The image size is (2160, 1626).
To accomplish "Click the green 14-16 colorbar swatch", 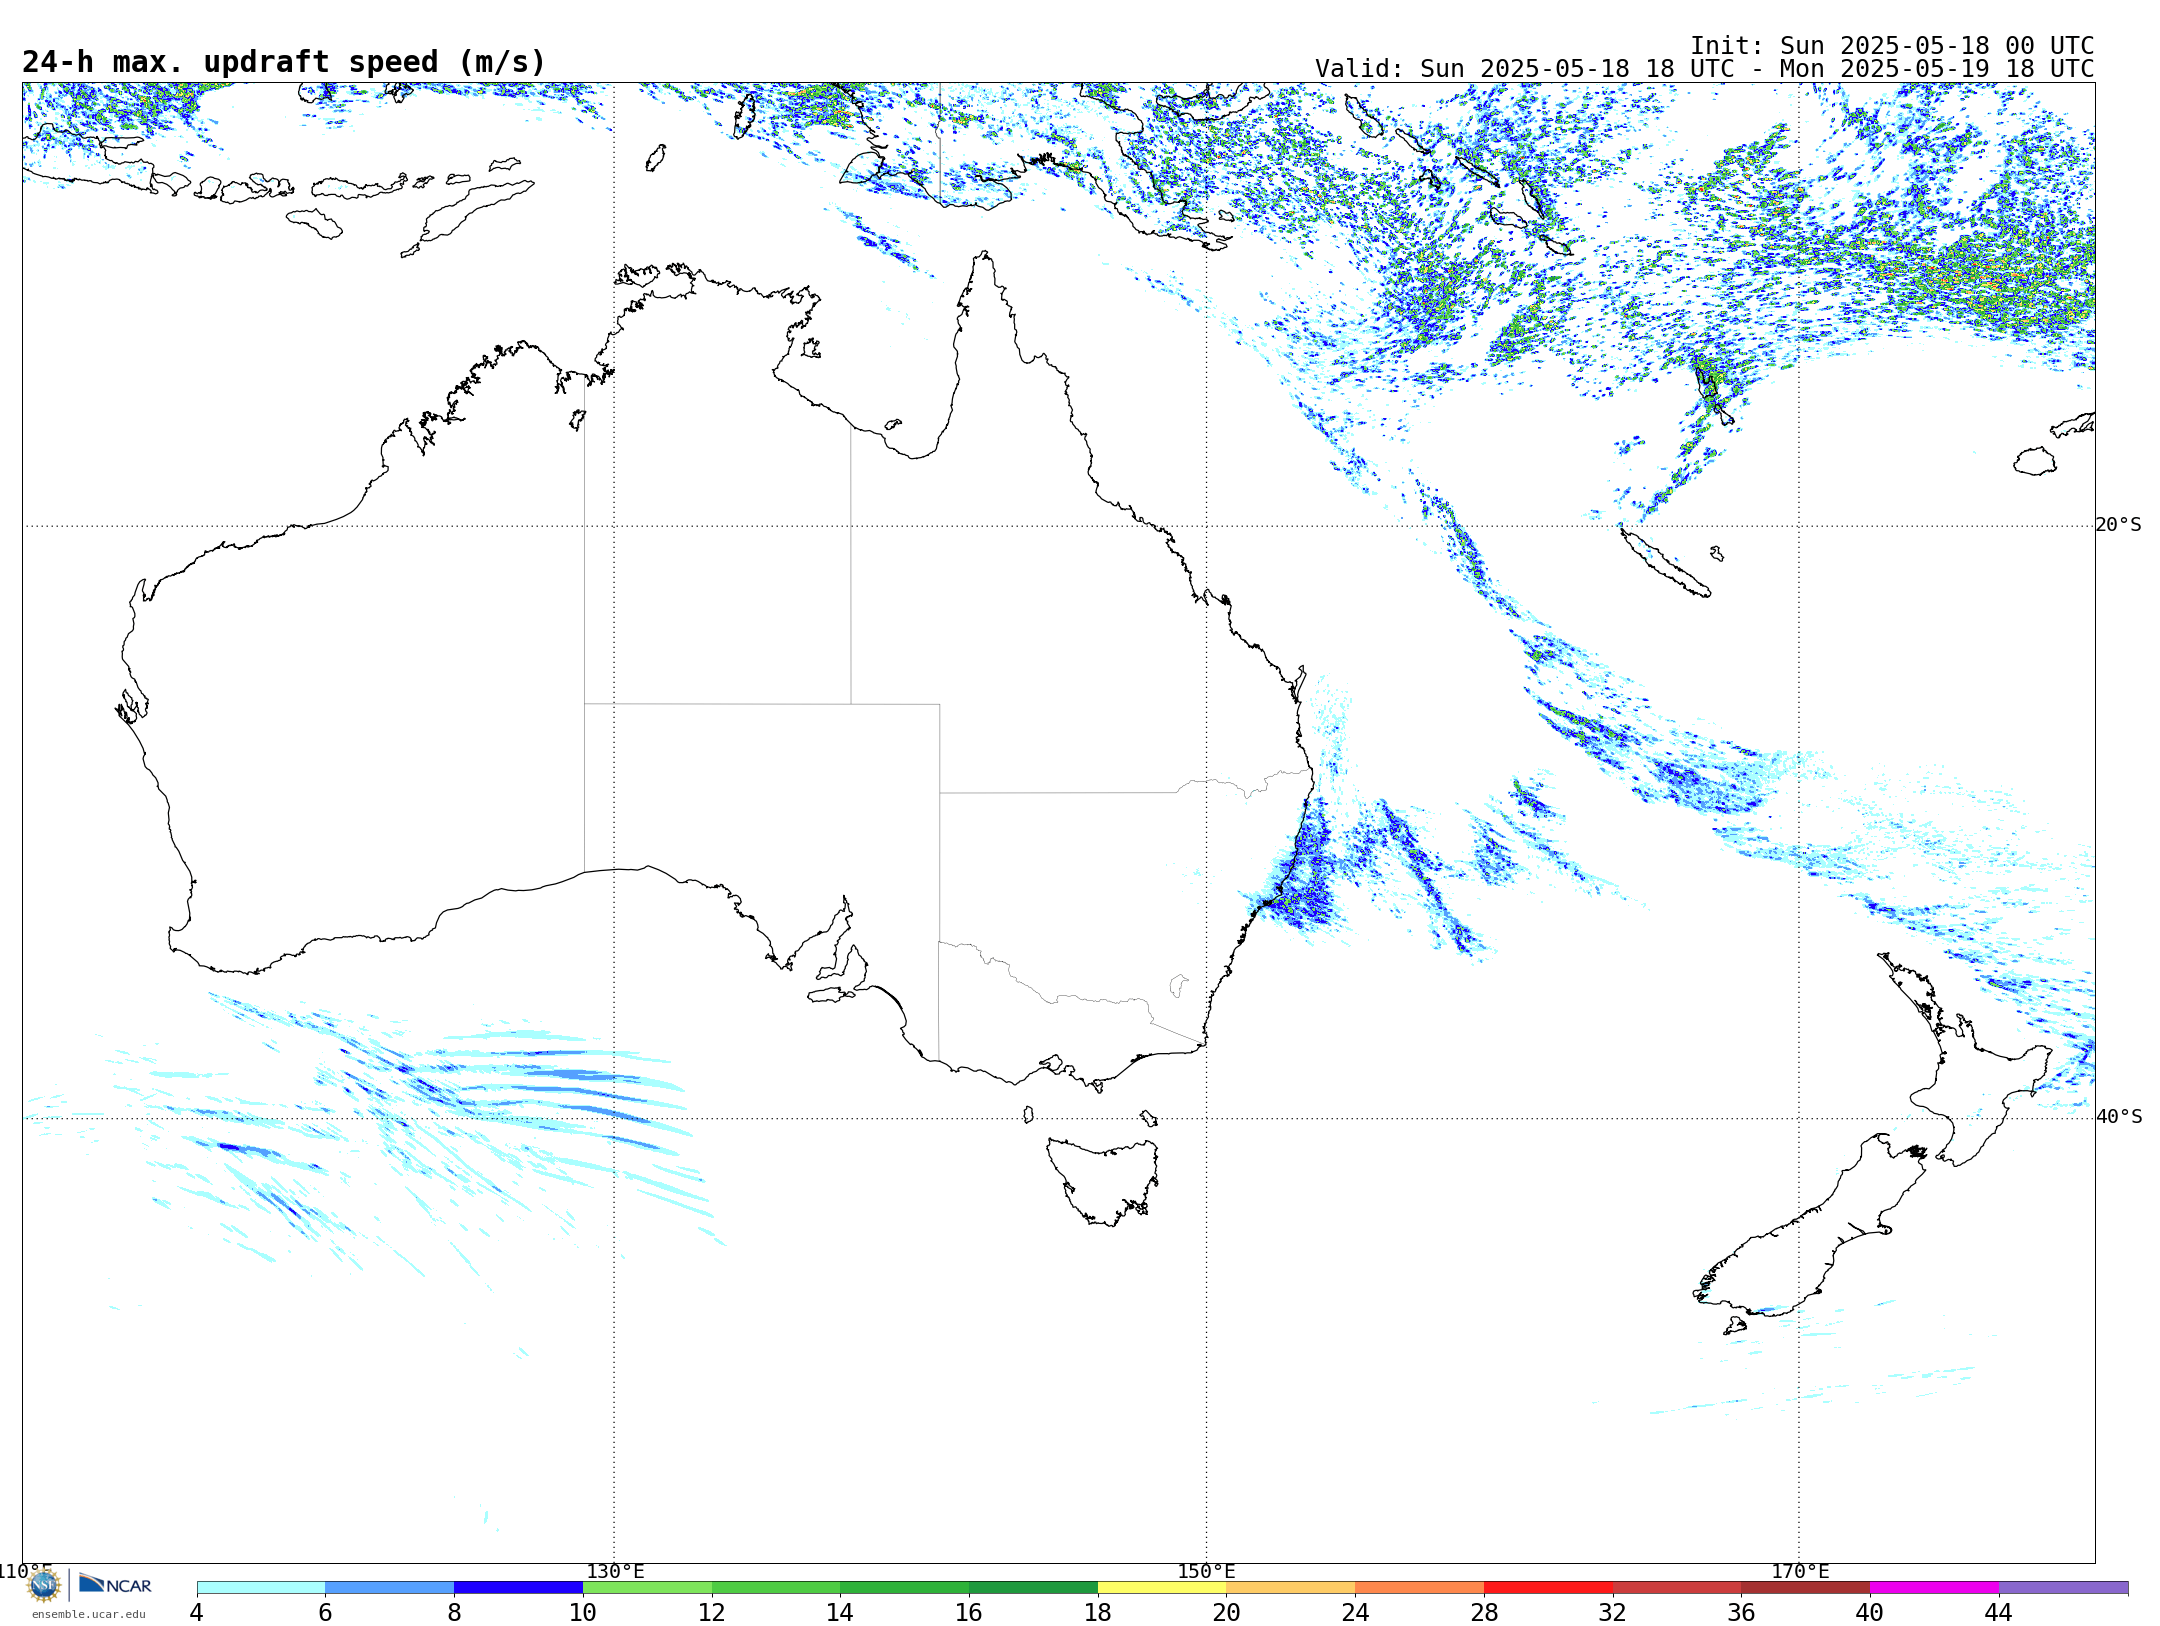I will tap(904, 1588).
